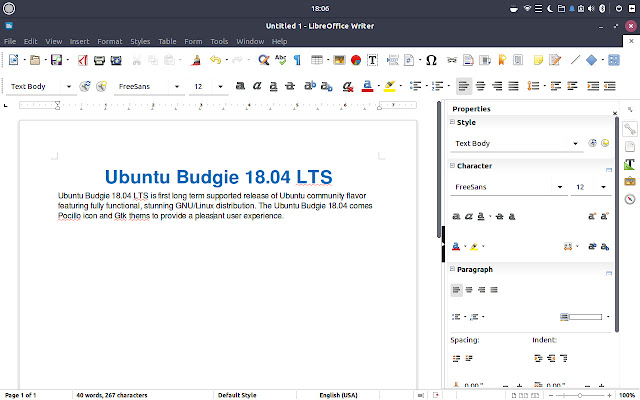The width and height of the screenshot is (640, 400).
Task: Click 100% zoom level in status bar
Action: [627, 395]
